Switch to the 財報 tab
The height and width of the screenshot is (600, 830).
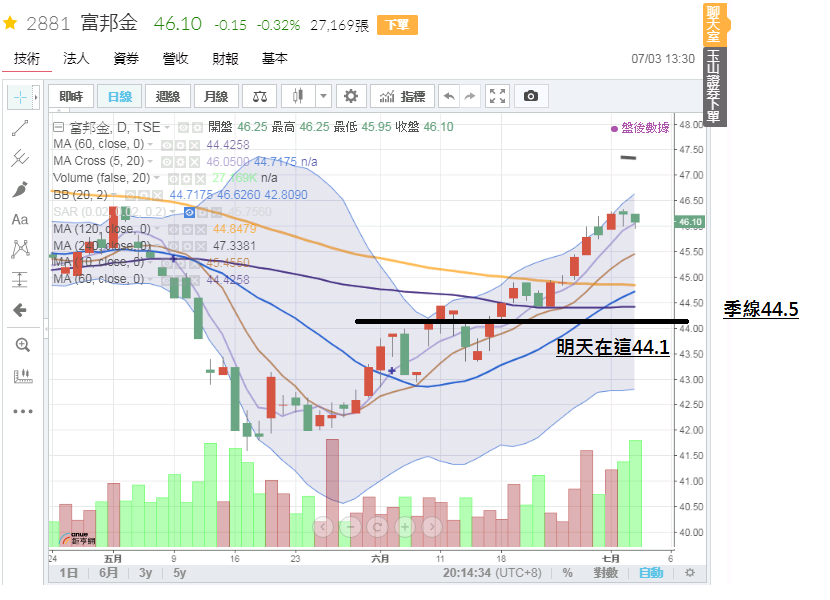225,58
